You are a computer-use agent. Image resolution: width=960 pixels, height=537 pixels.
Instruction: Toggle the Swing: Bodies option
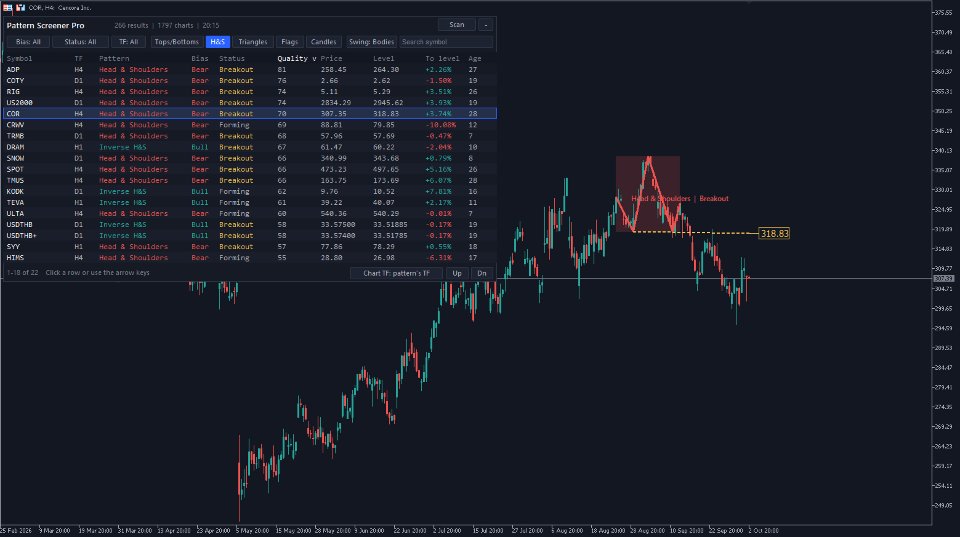tap(371, 42)
